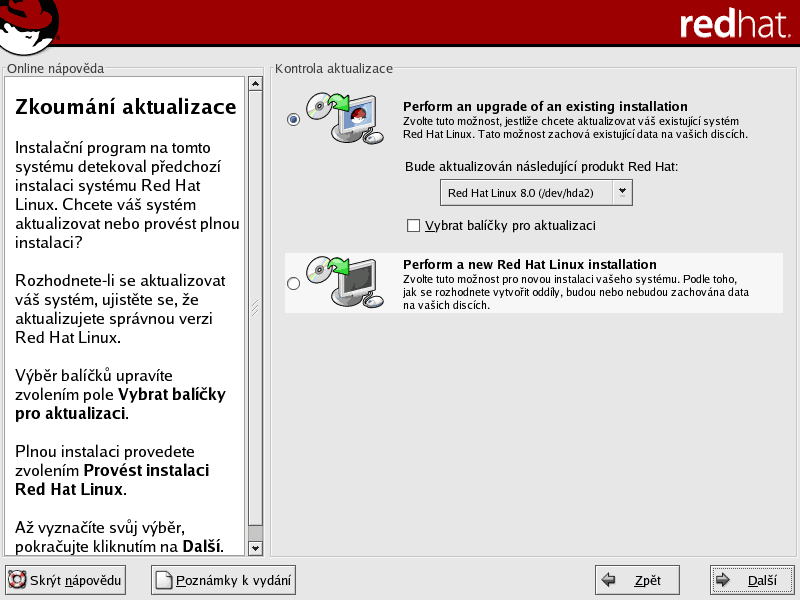Screen dimensions: 800x600
Task: Click the redhat wordmark in the banner
Action: (x=735, y=23)
